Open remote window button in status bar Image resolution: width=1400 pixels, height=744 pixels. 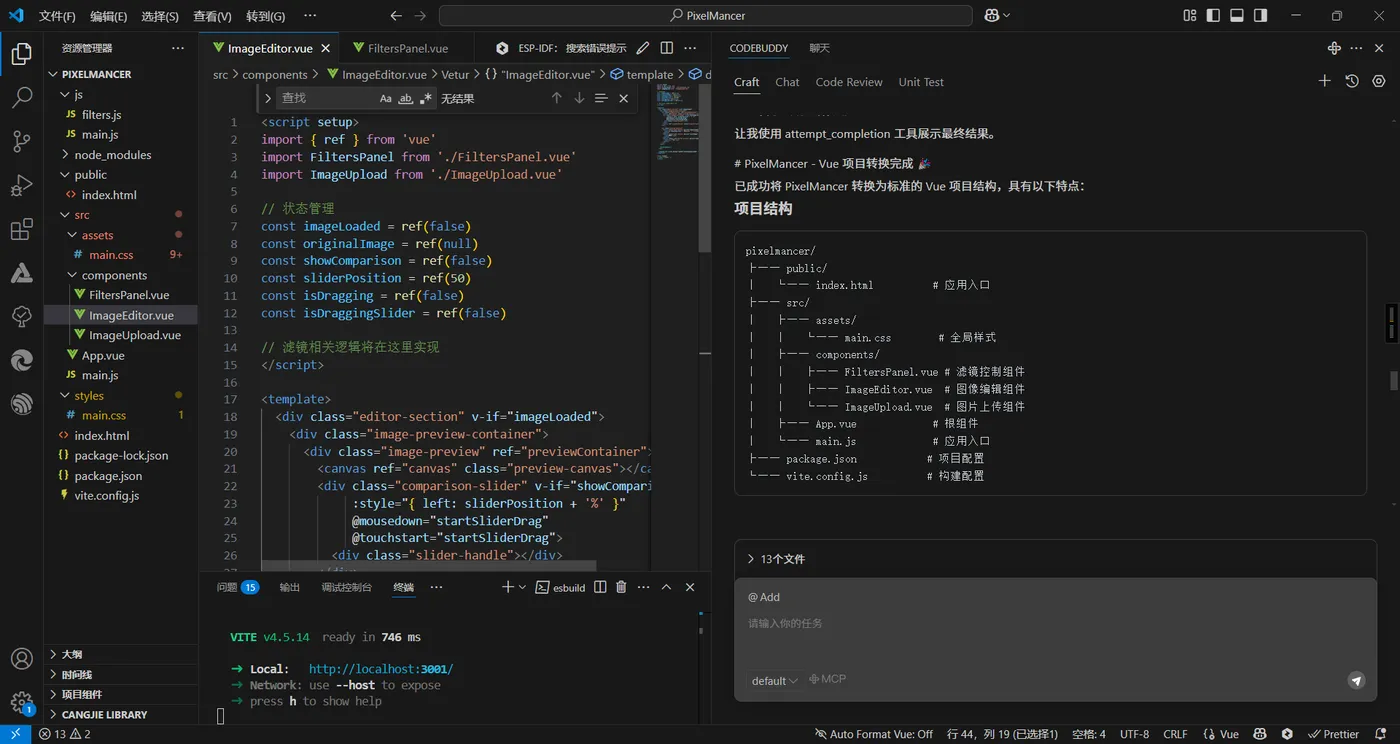point(15,734)
